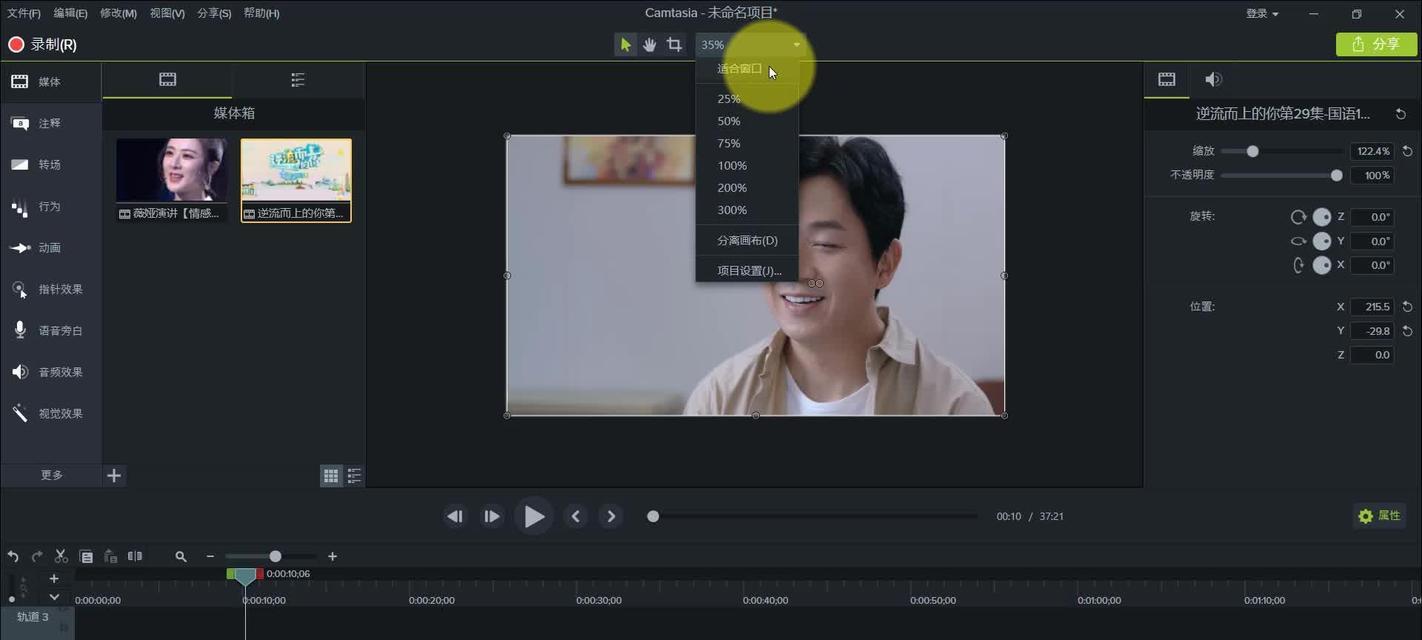The image size is (1422, 640).
Task: Open the 分享(S) menu
Action: pos(214,13)
